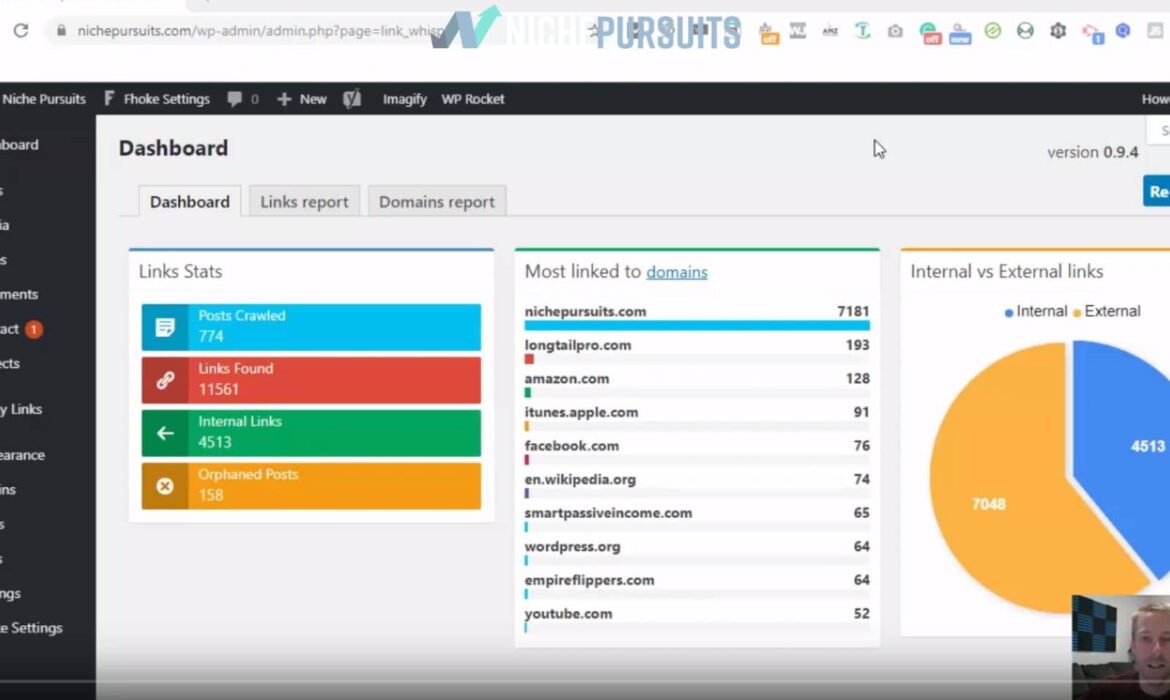
Task: Open the Posts Crawled 774 stat
Action: pyautogui.click(x=311, y=327)
